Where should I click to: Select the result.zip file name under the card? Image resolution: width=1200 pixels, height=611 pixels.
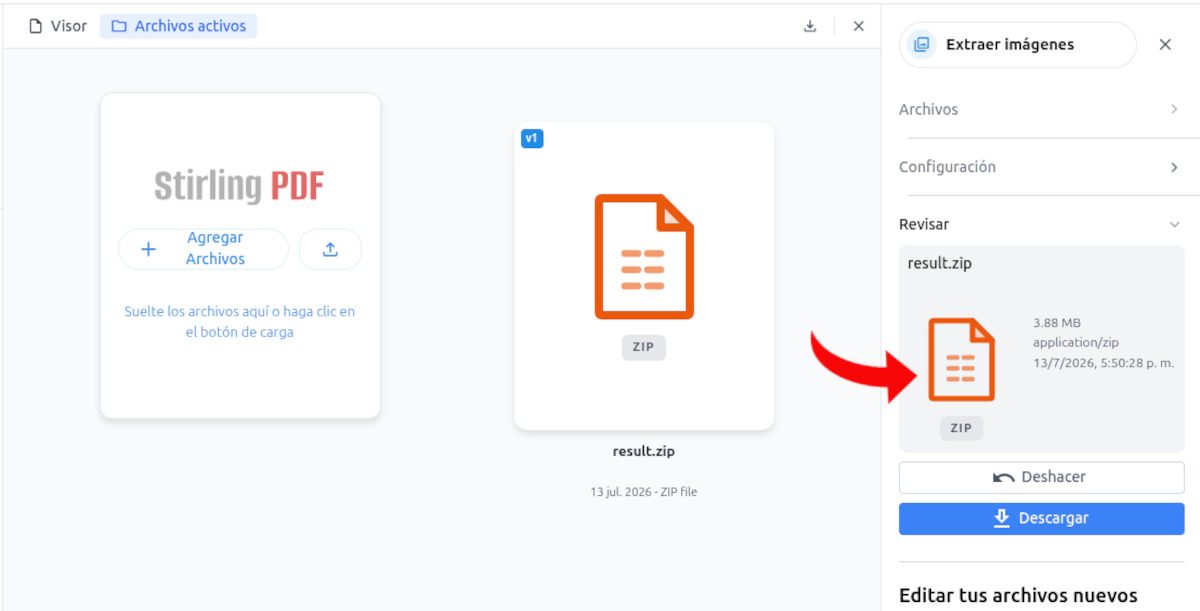tap(644, 451)
